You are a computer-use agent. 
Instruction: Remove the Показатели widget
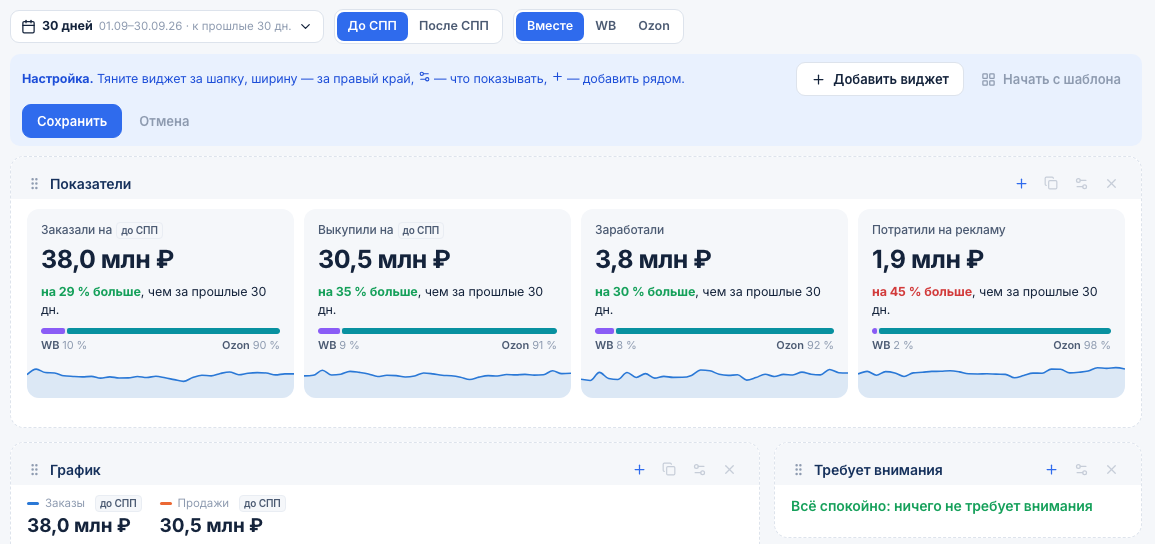coord(1112,184)
